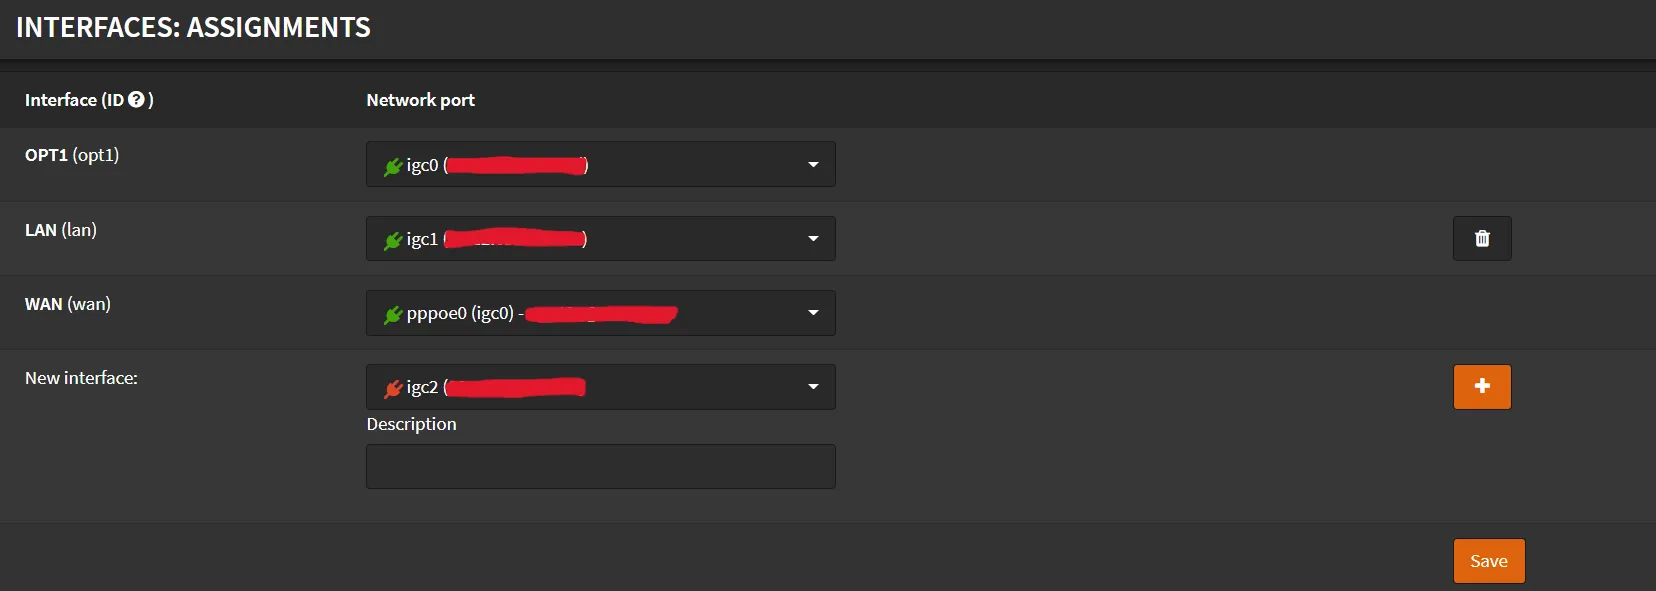Open the LAN network port dropdown arrow
This screenshot has height=591, width=1656.
tap(813, 239)
